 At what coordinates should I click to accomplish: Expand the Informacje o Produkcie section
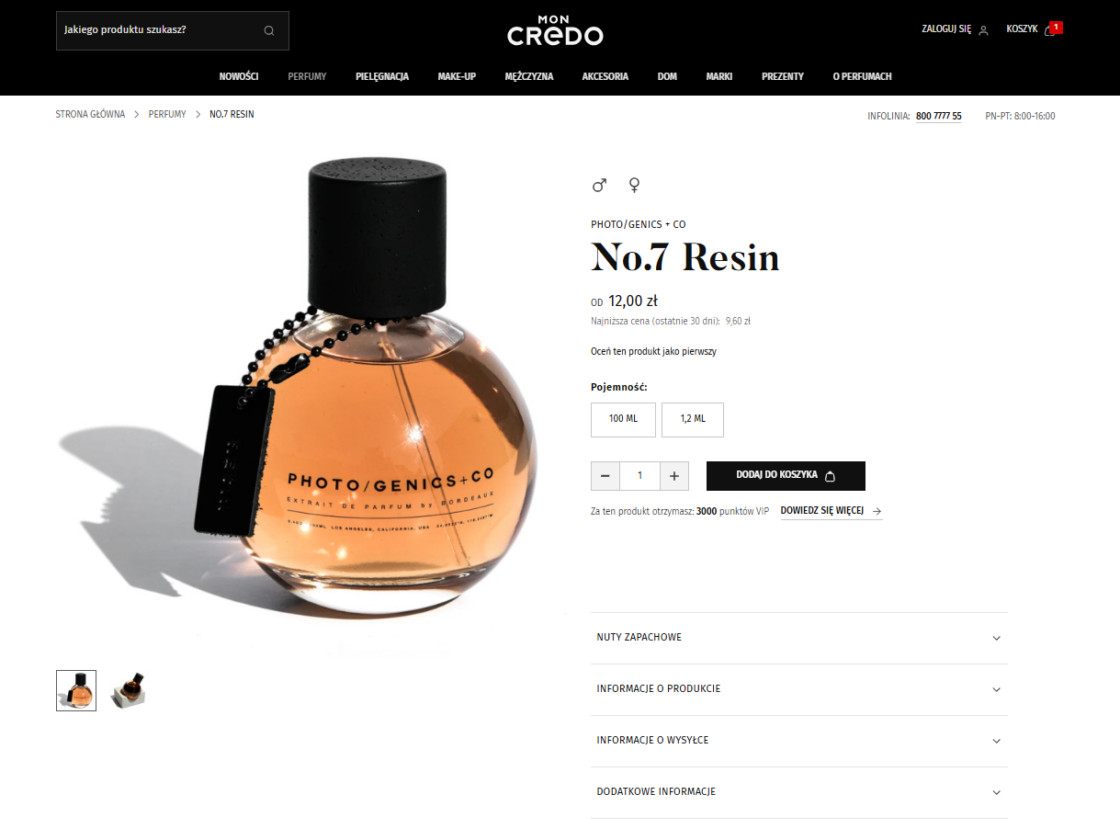pos(799,689)
